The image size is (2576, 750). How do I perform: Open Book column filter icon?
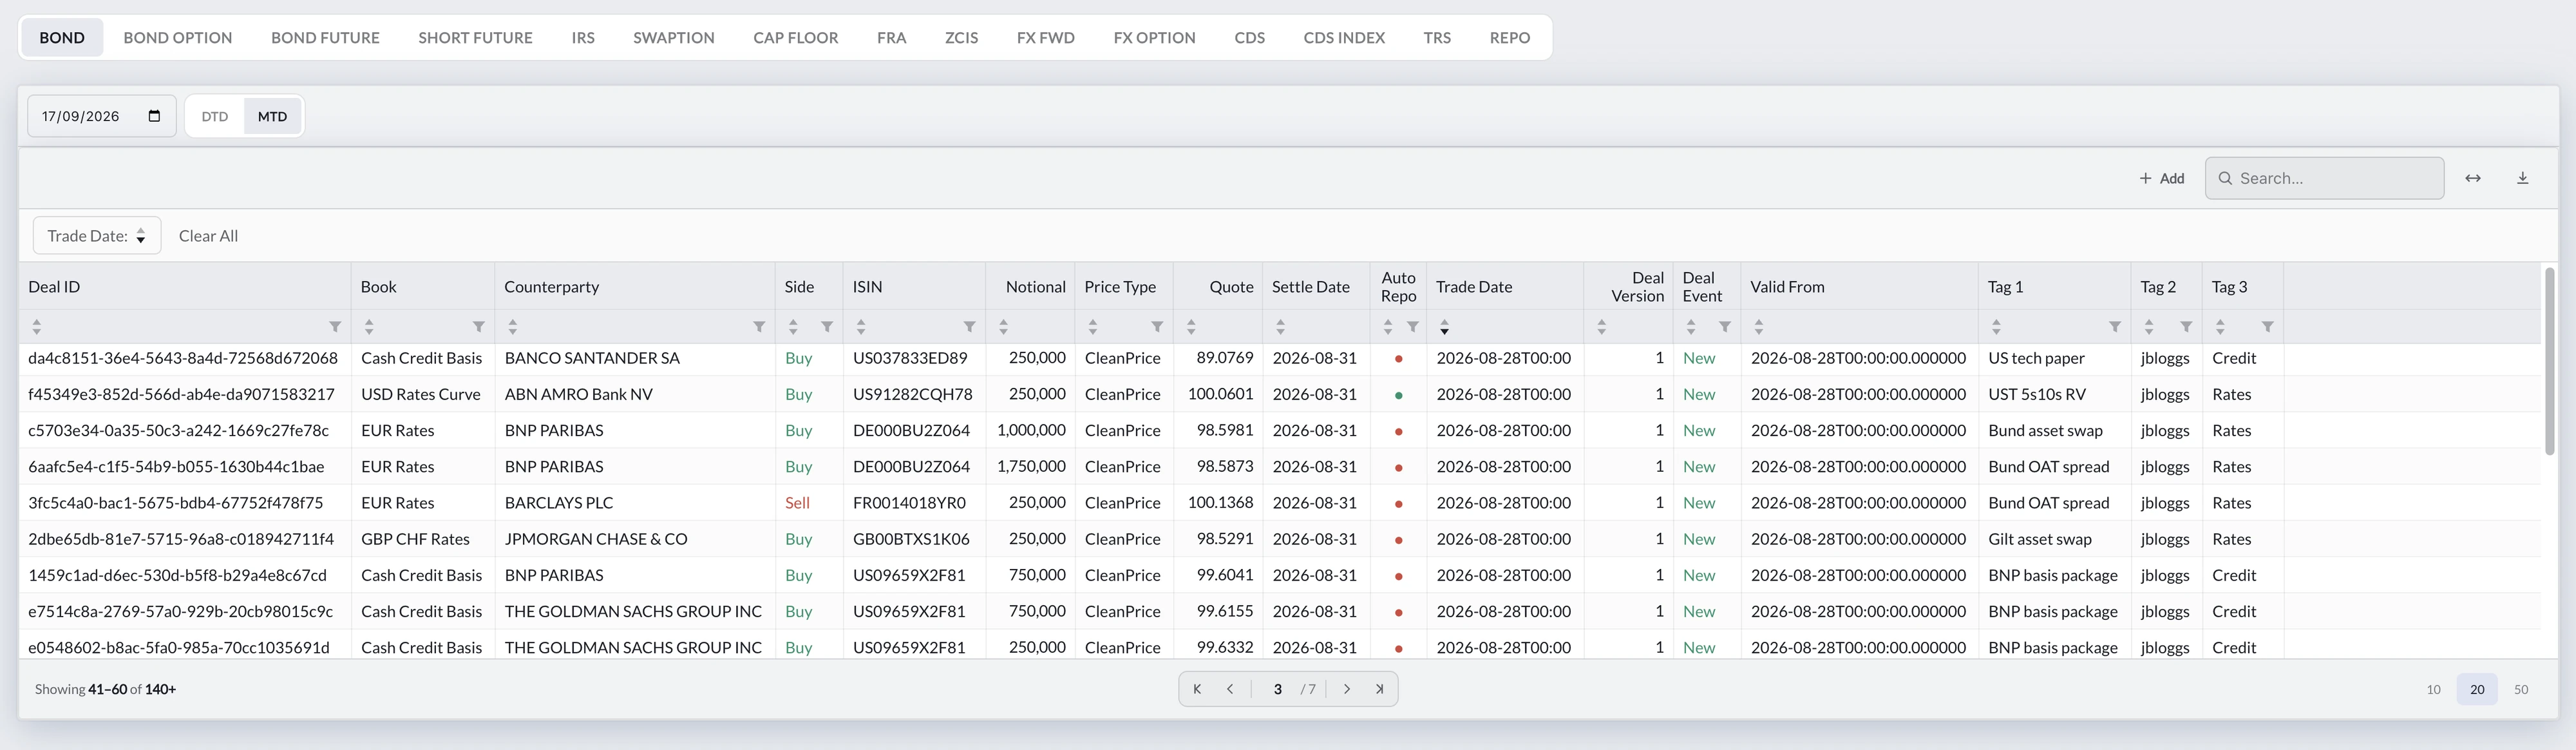(479, 327)
